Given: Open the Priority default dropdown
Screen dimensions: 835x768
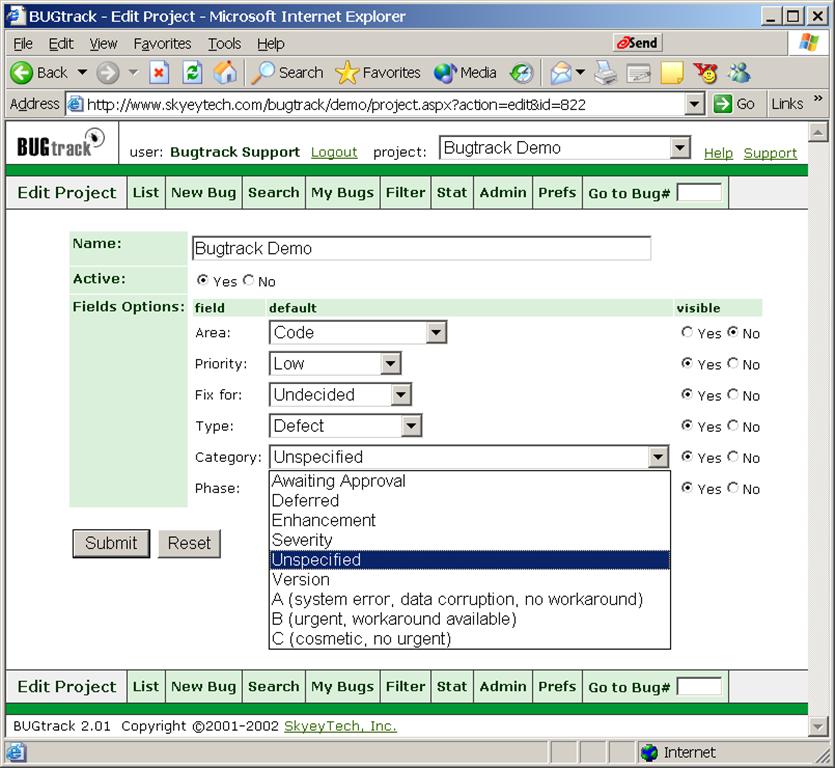Looking at the screenshot, I should [x=390, y=364].
